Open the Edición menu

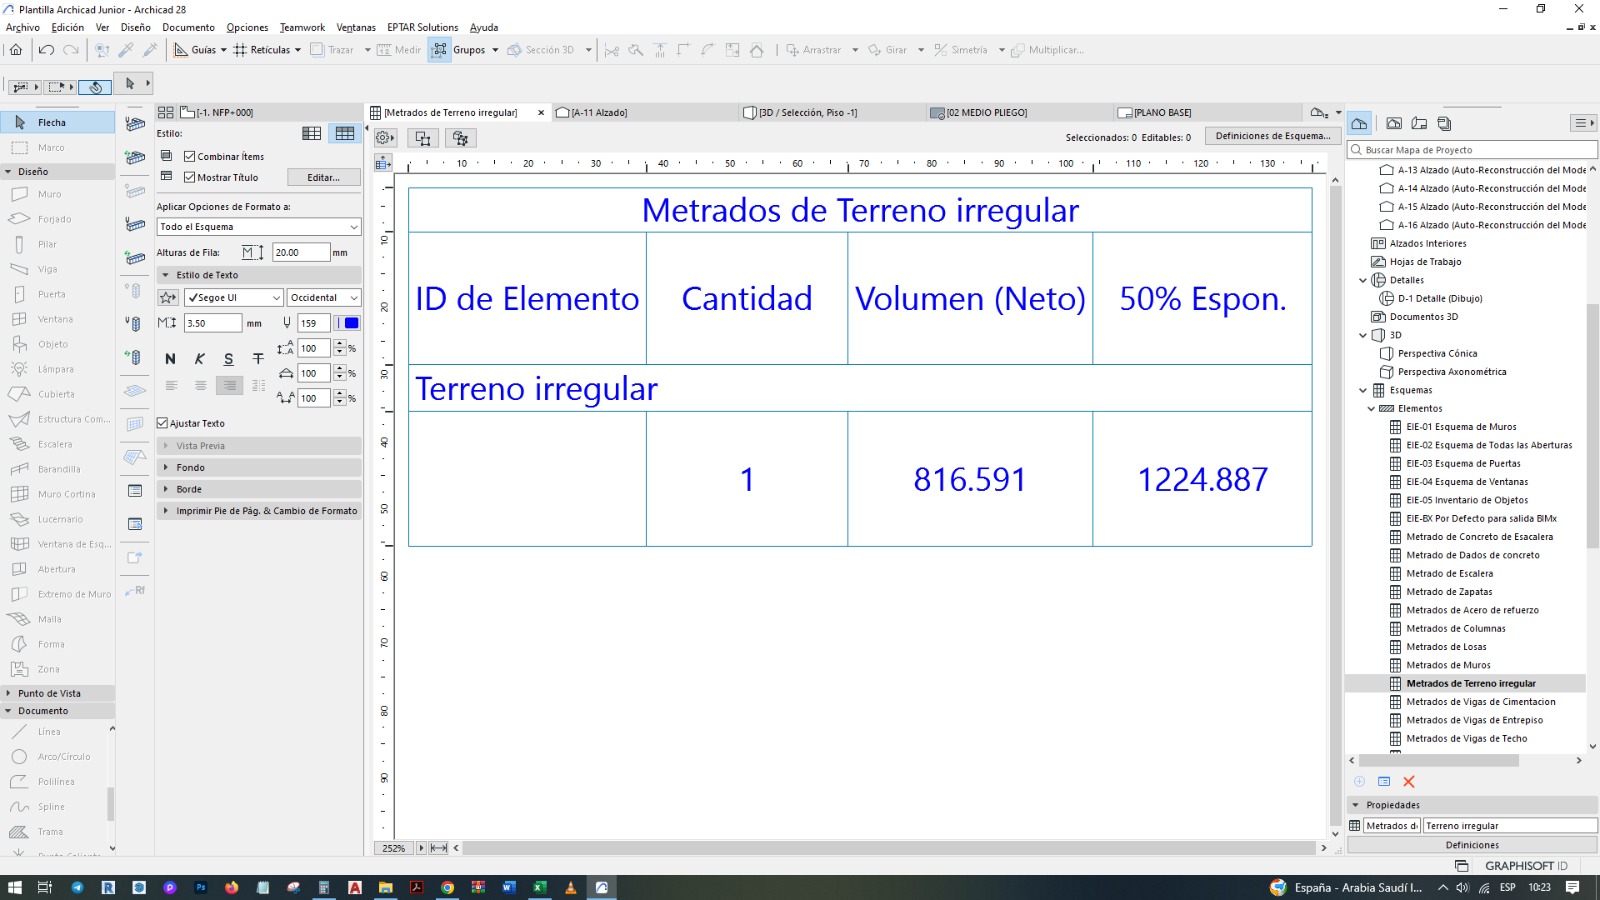(x=68, y=28)
